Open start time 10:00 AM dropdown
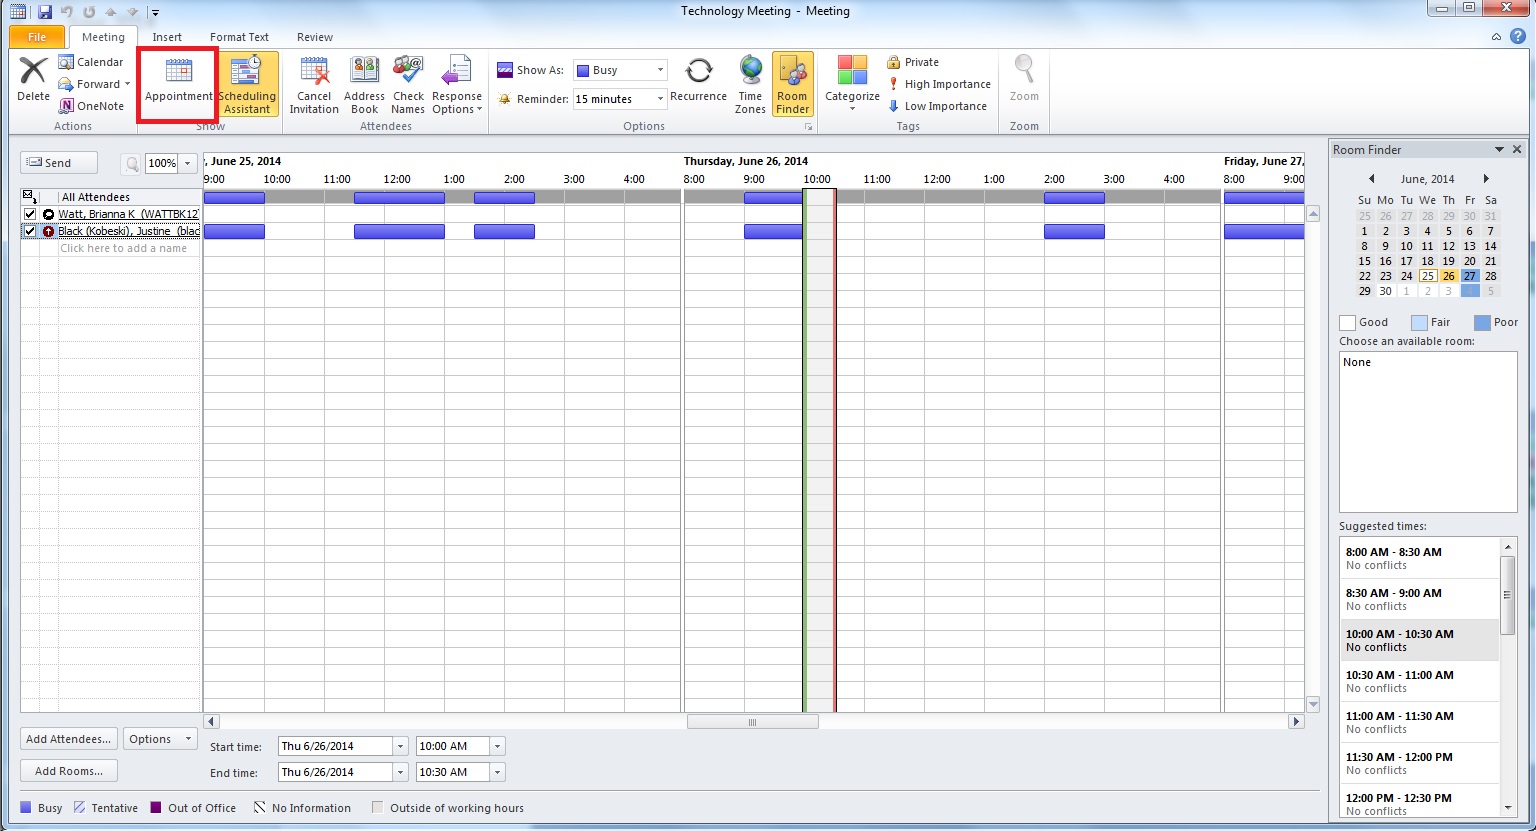This screenshot has height=831, width=1536. [497, 746]
